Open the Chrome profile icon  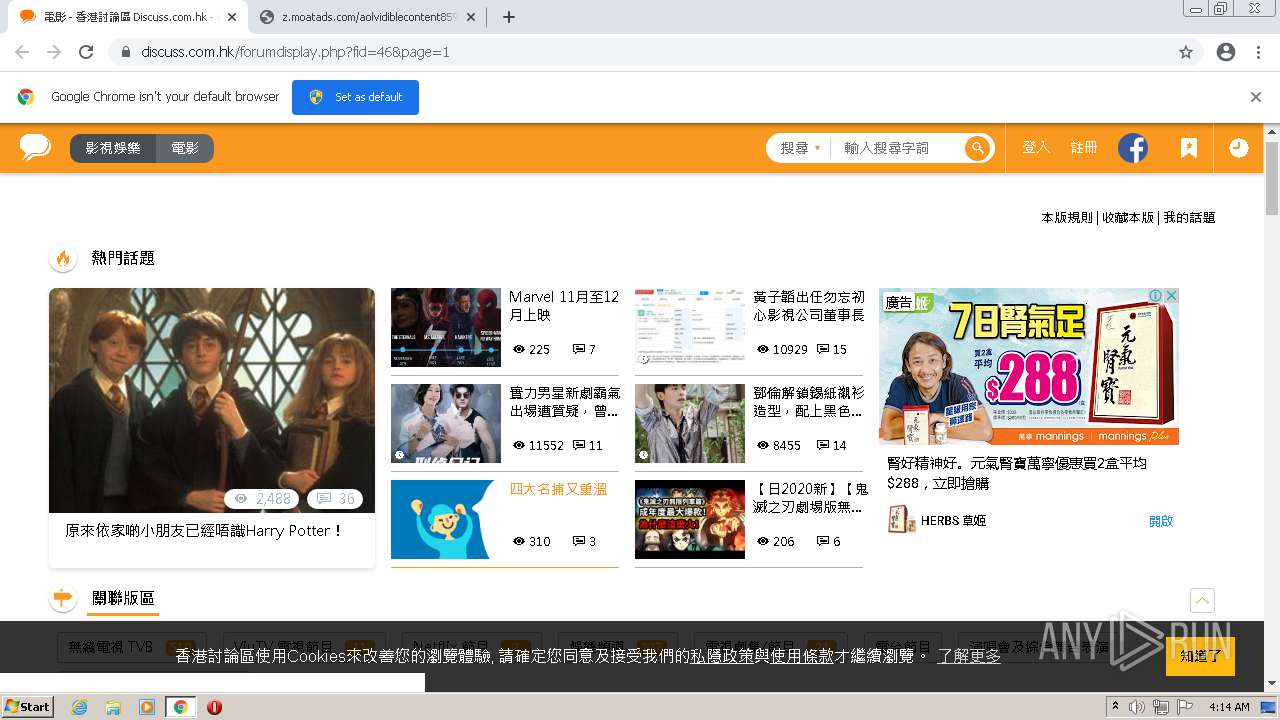pyautogui.click(x=1226, y=52)
